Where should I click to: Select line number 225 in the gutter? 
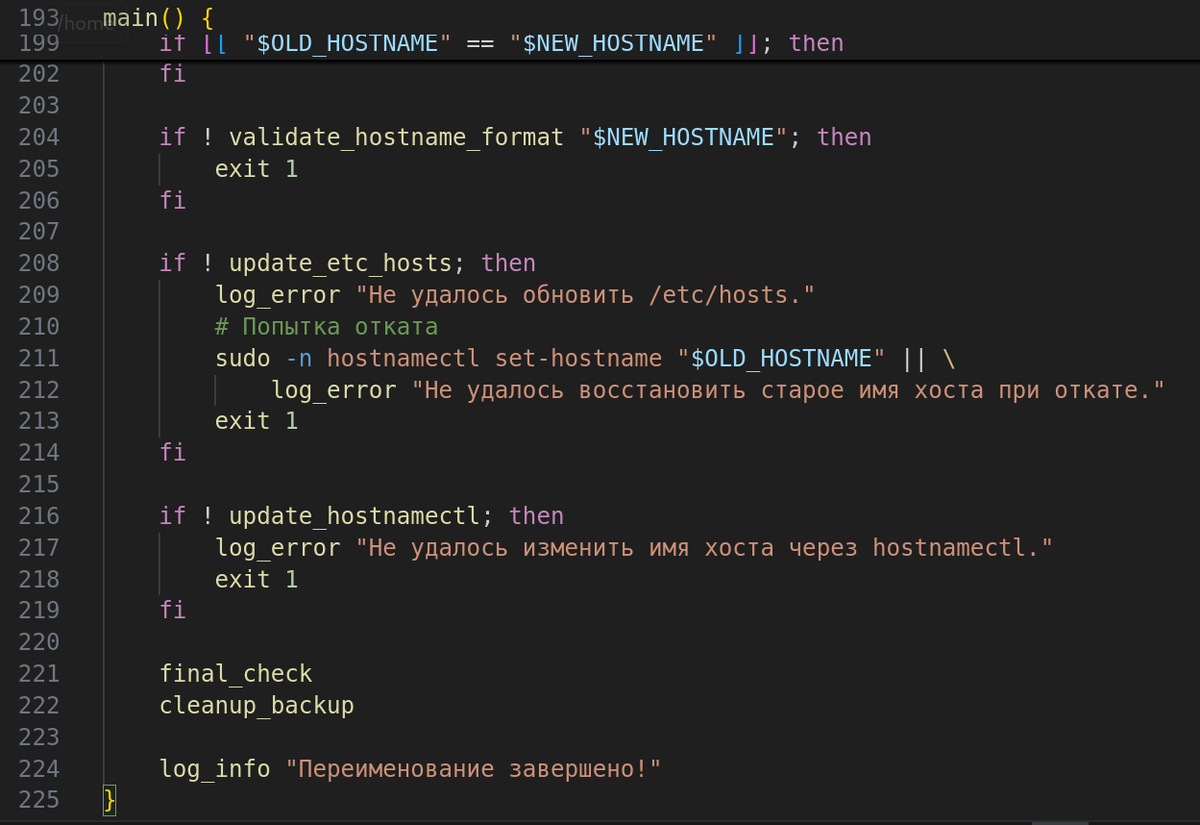[40, 800]
